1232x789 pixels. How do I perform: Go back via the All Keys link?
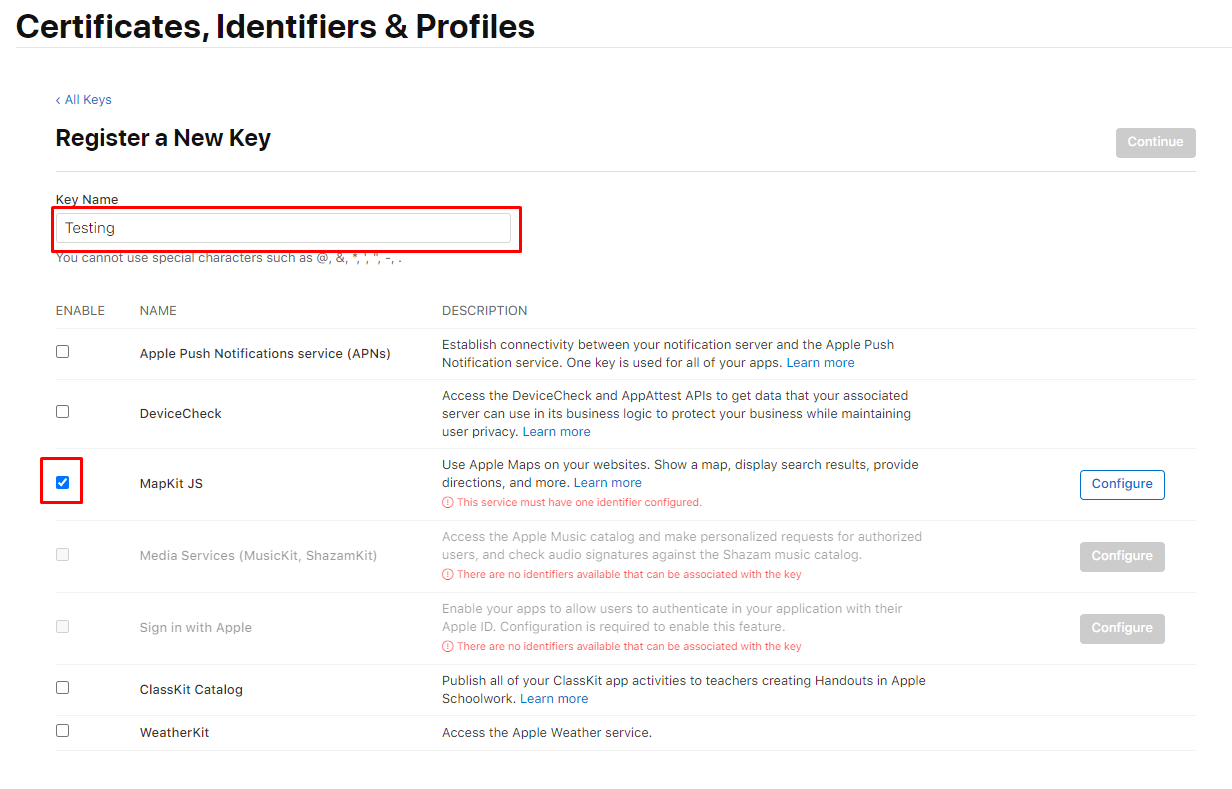coord(84,100)
